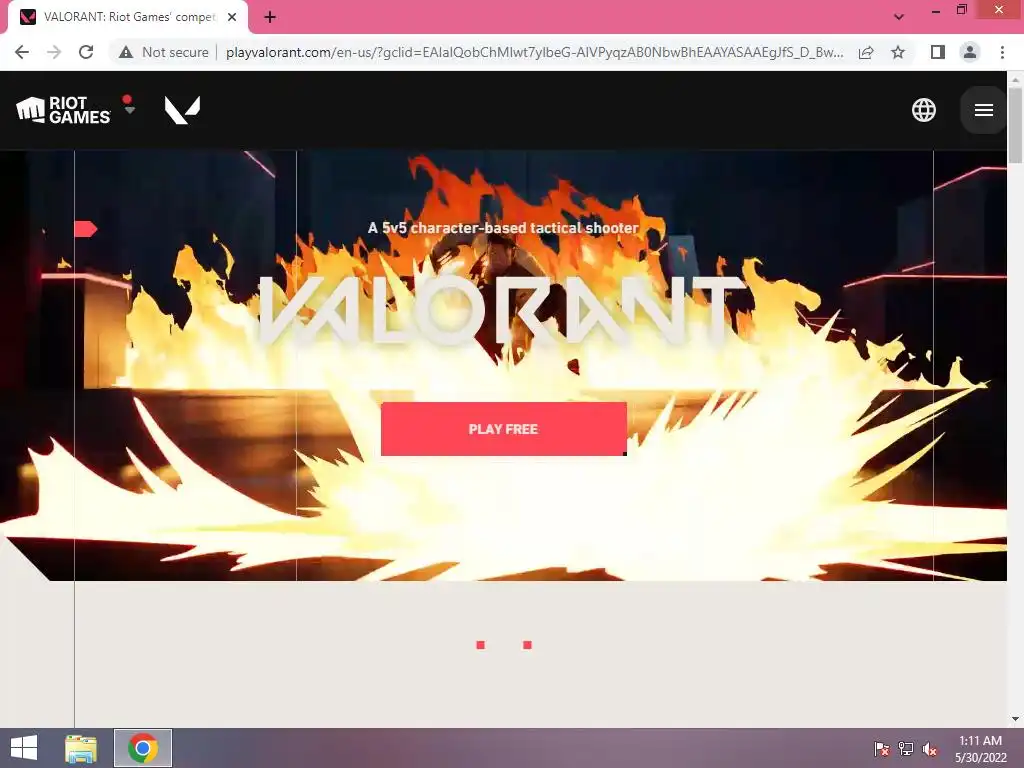Open the Chrome profile avatar
This screenshot has width=1024, height=768.
(x=970, y=52)
